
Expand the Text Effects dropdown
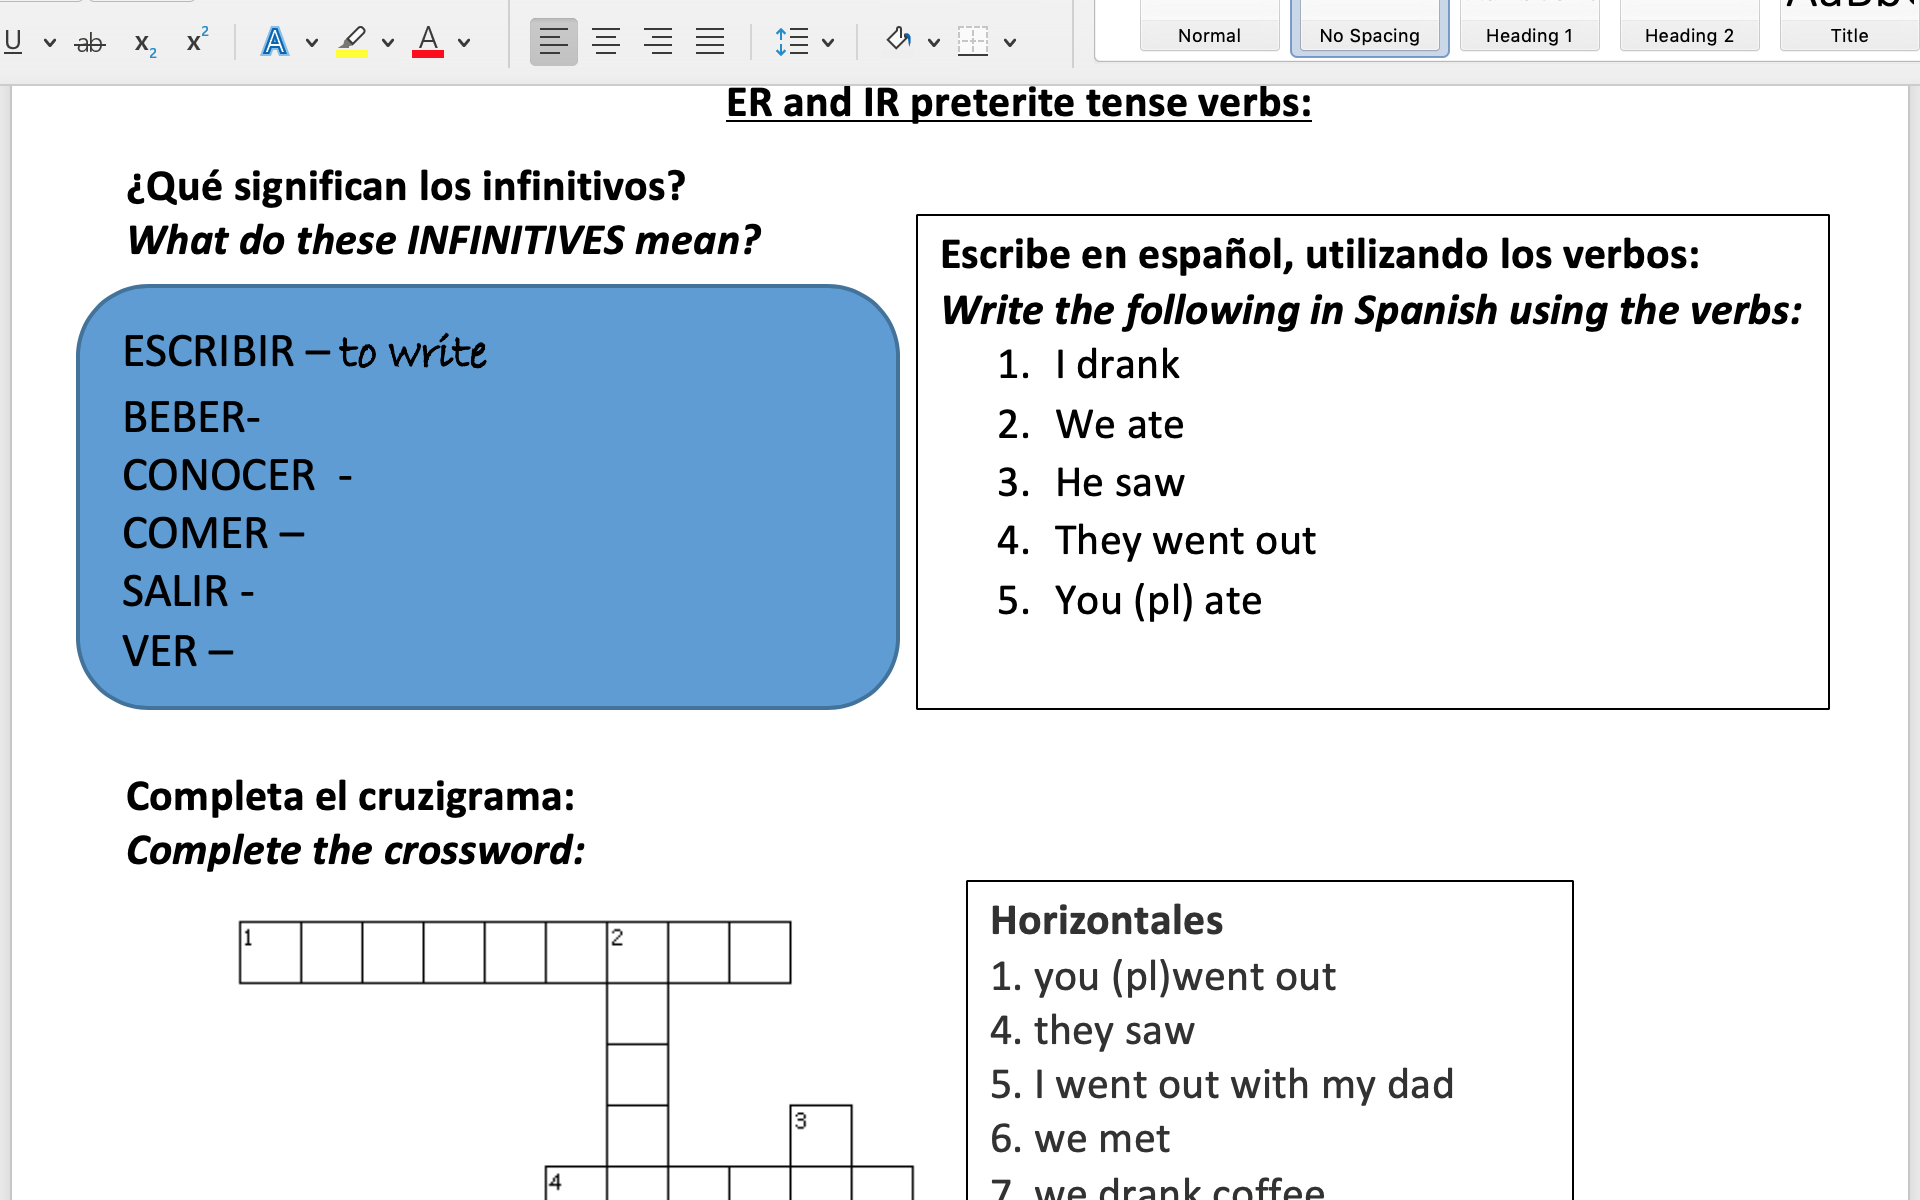coord(312,43)
